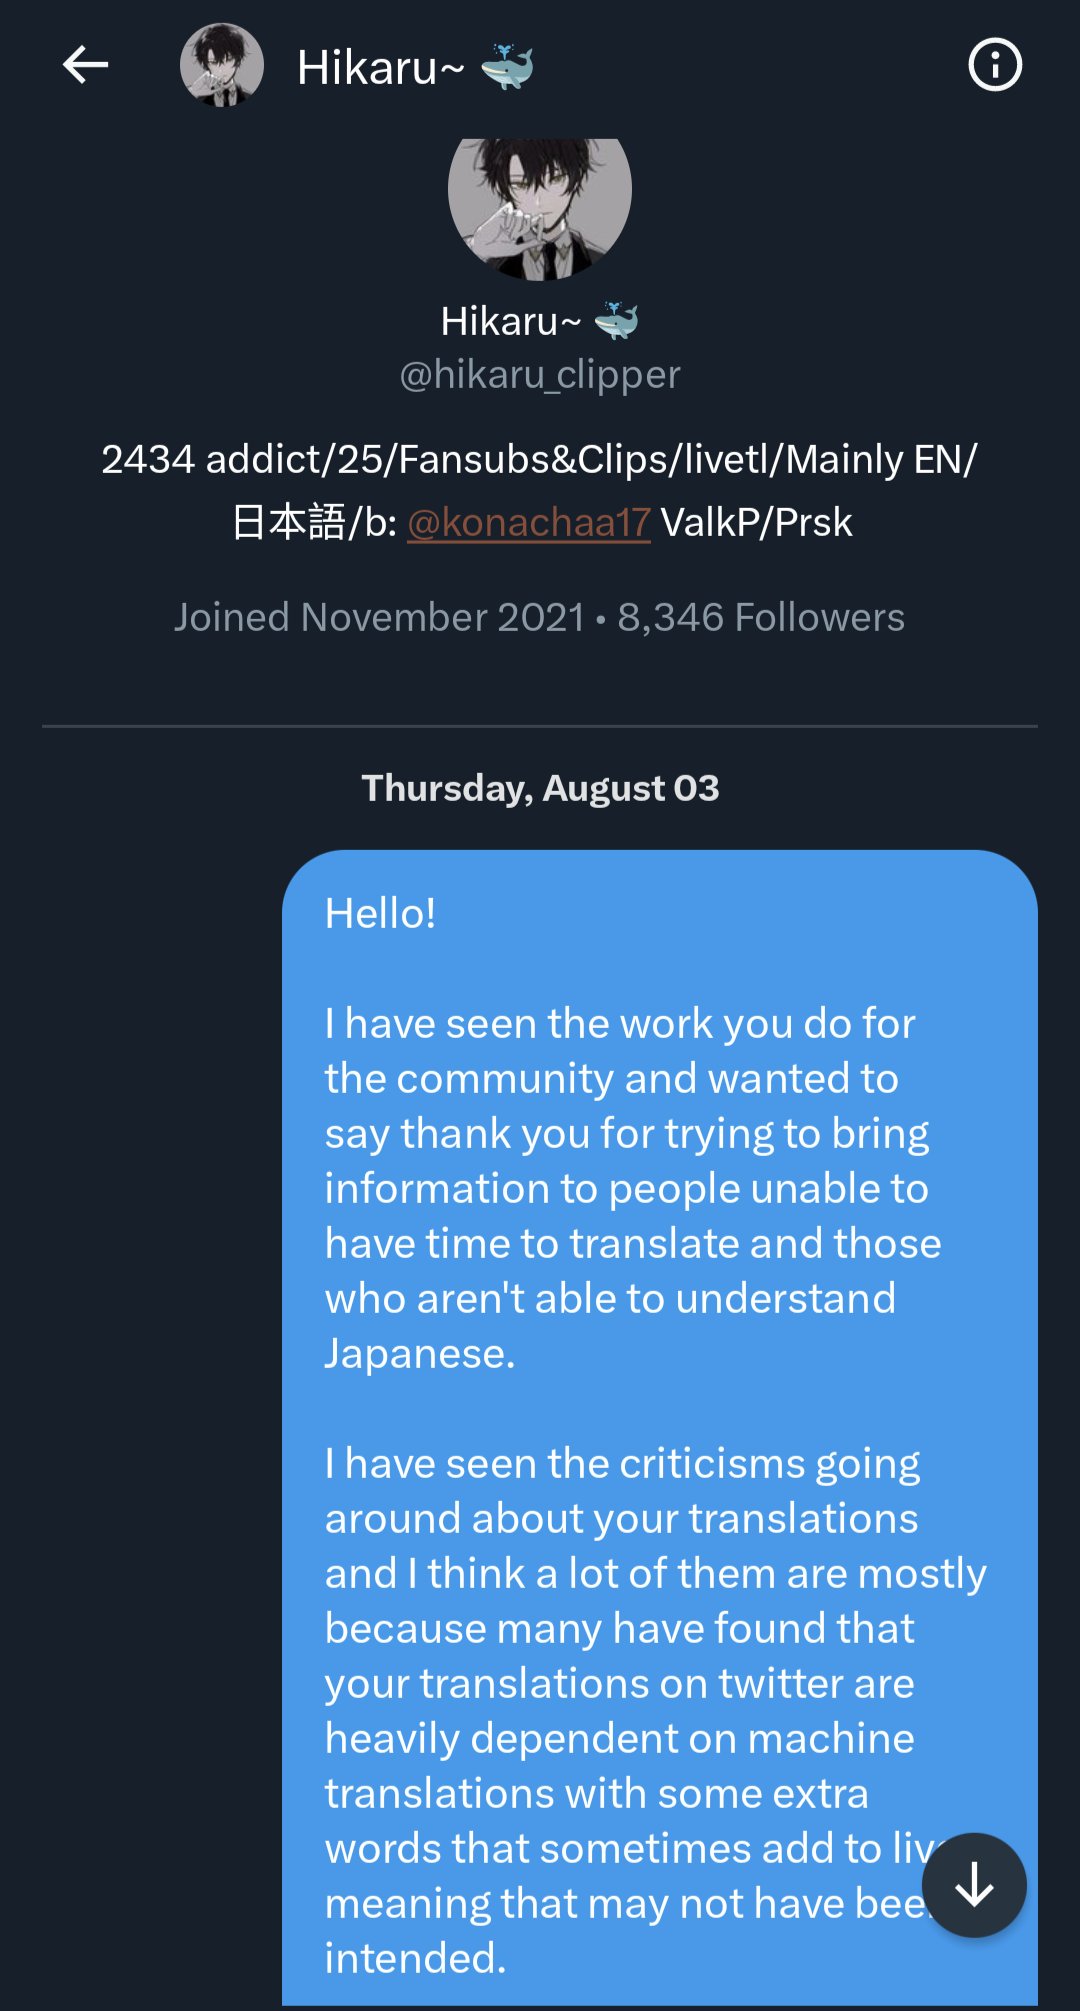Tap the small avatar in the header bar

[x=222, y=66]
